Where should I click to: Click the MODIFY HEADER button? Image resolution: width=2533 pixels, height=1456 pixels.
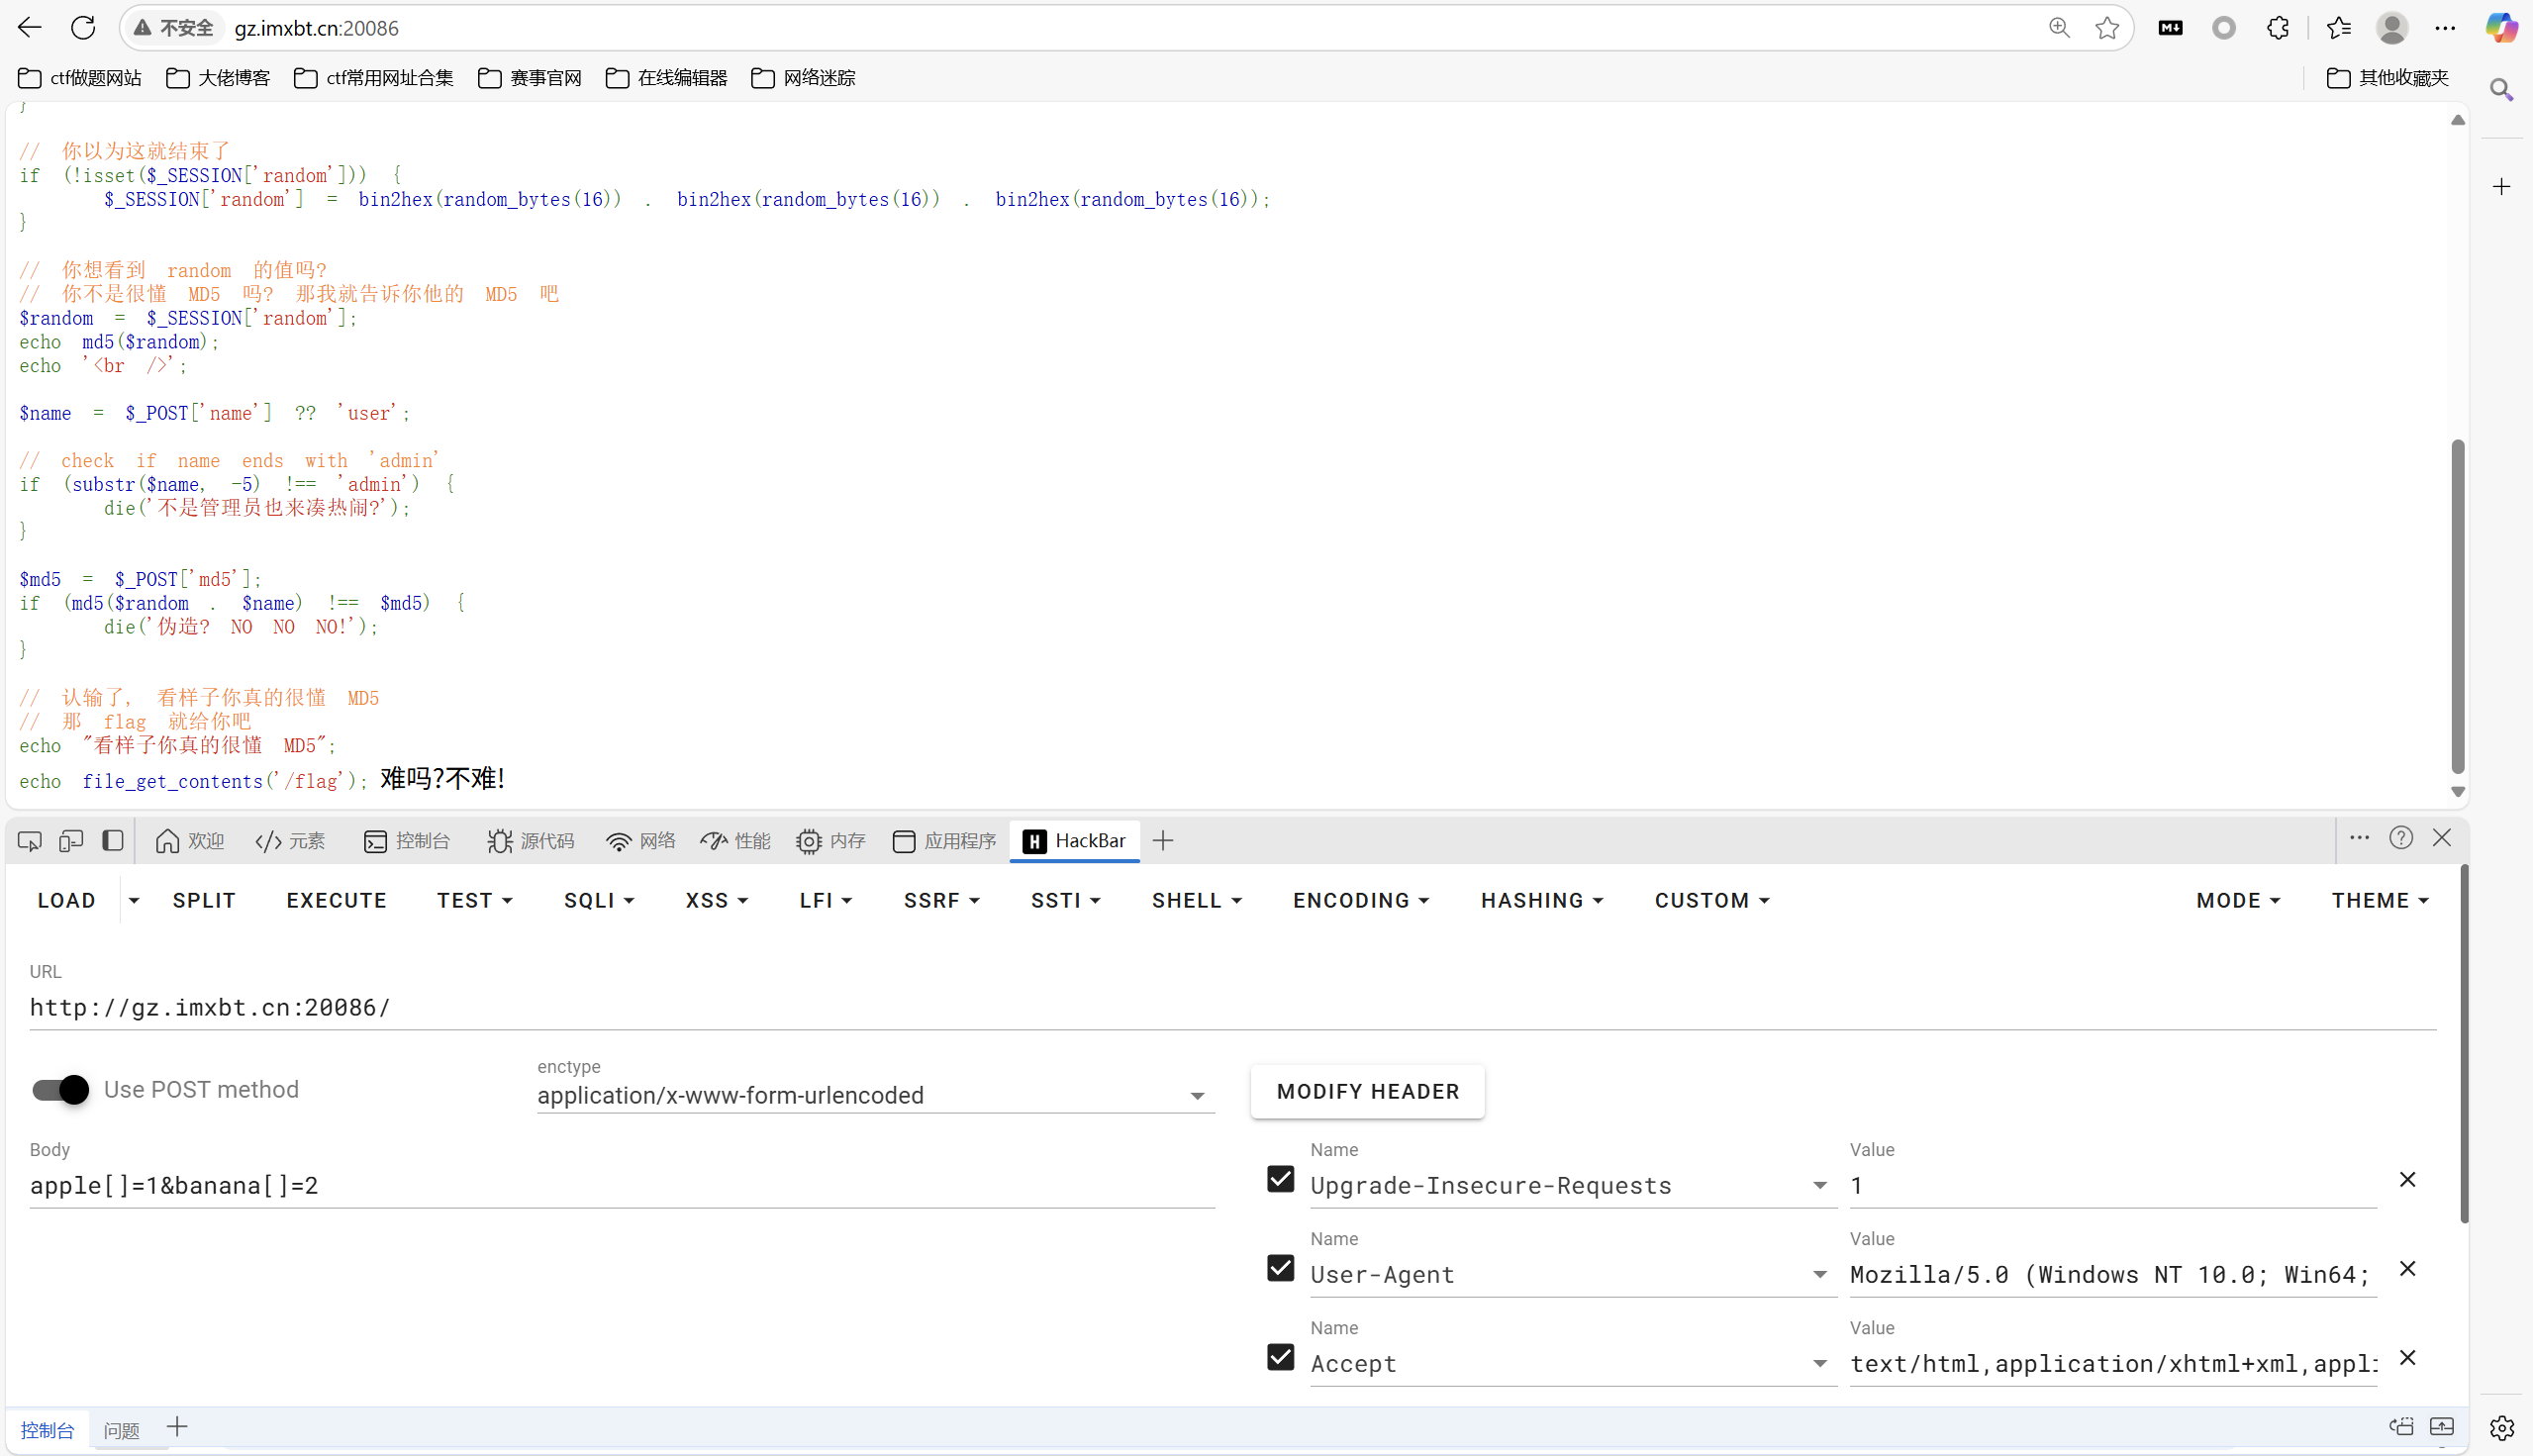1367,1092
